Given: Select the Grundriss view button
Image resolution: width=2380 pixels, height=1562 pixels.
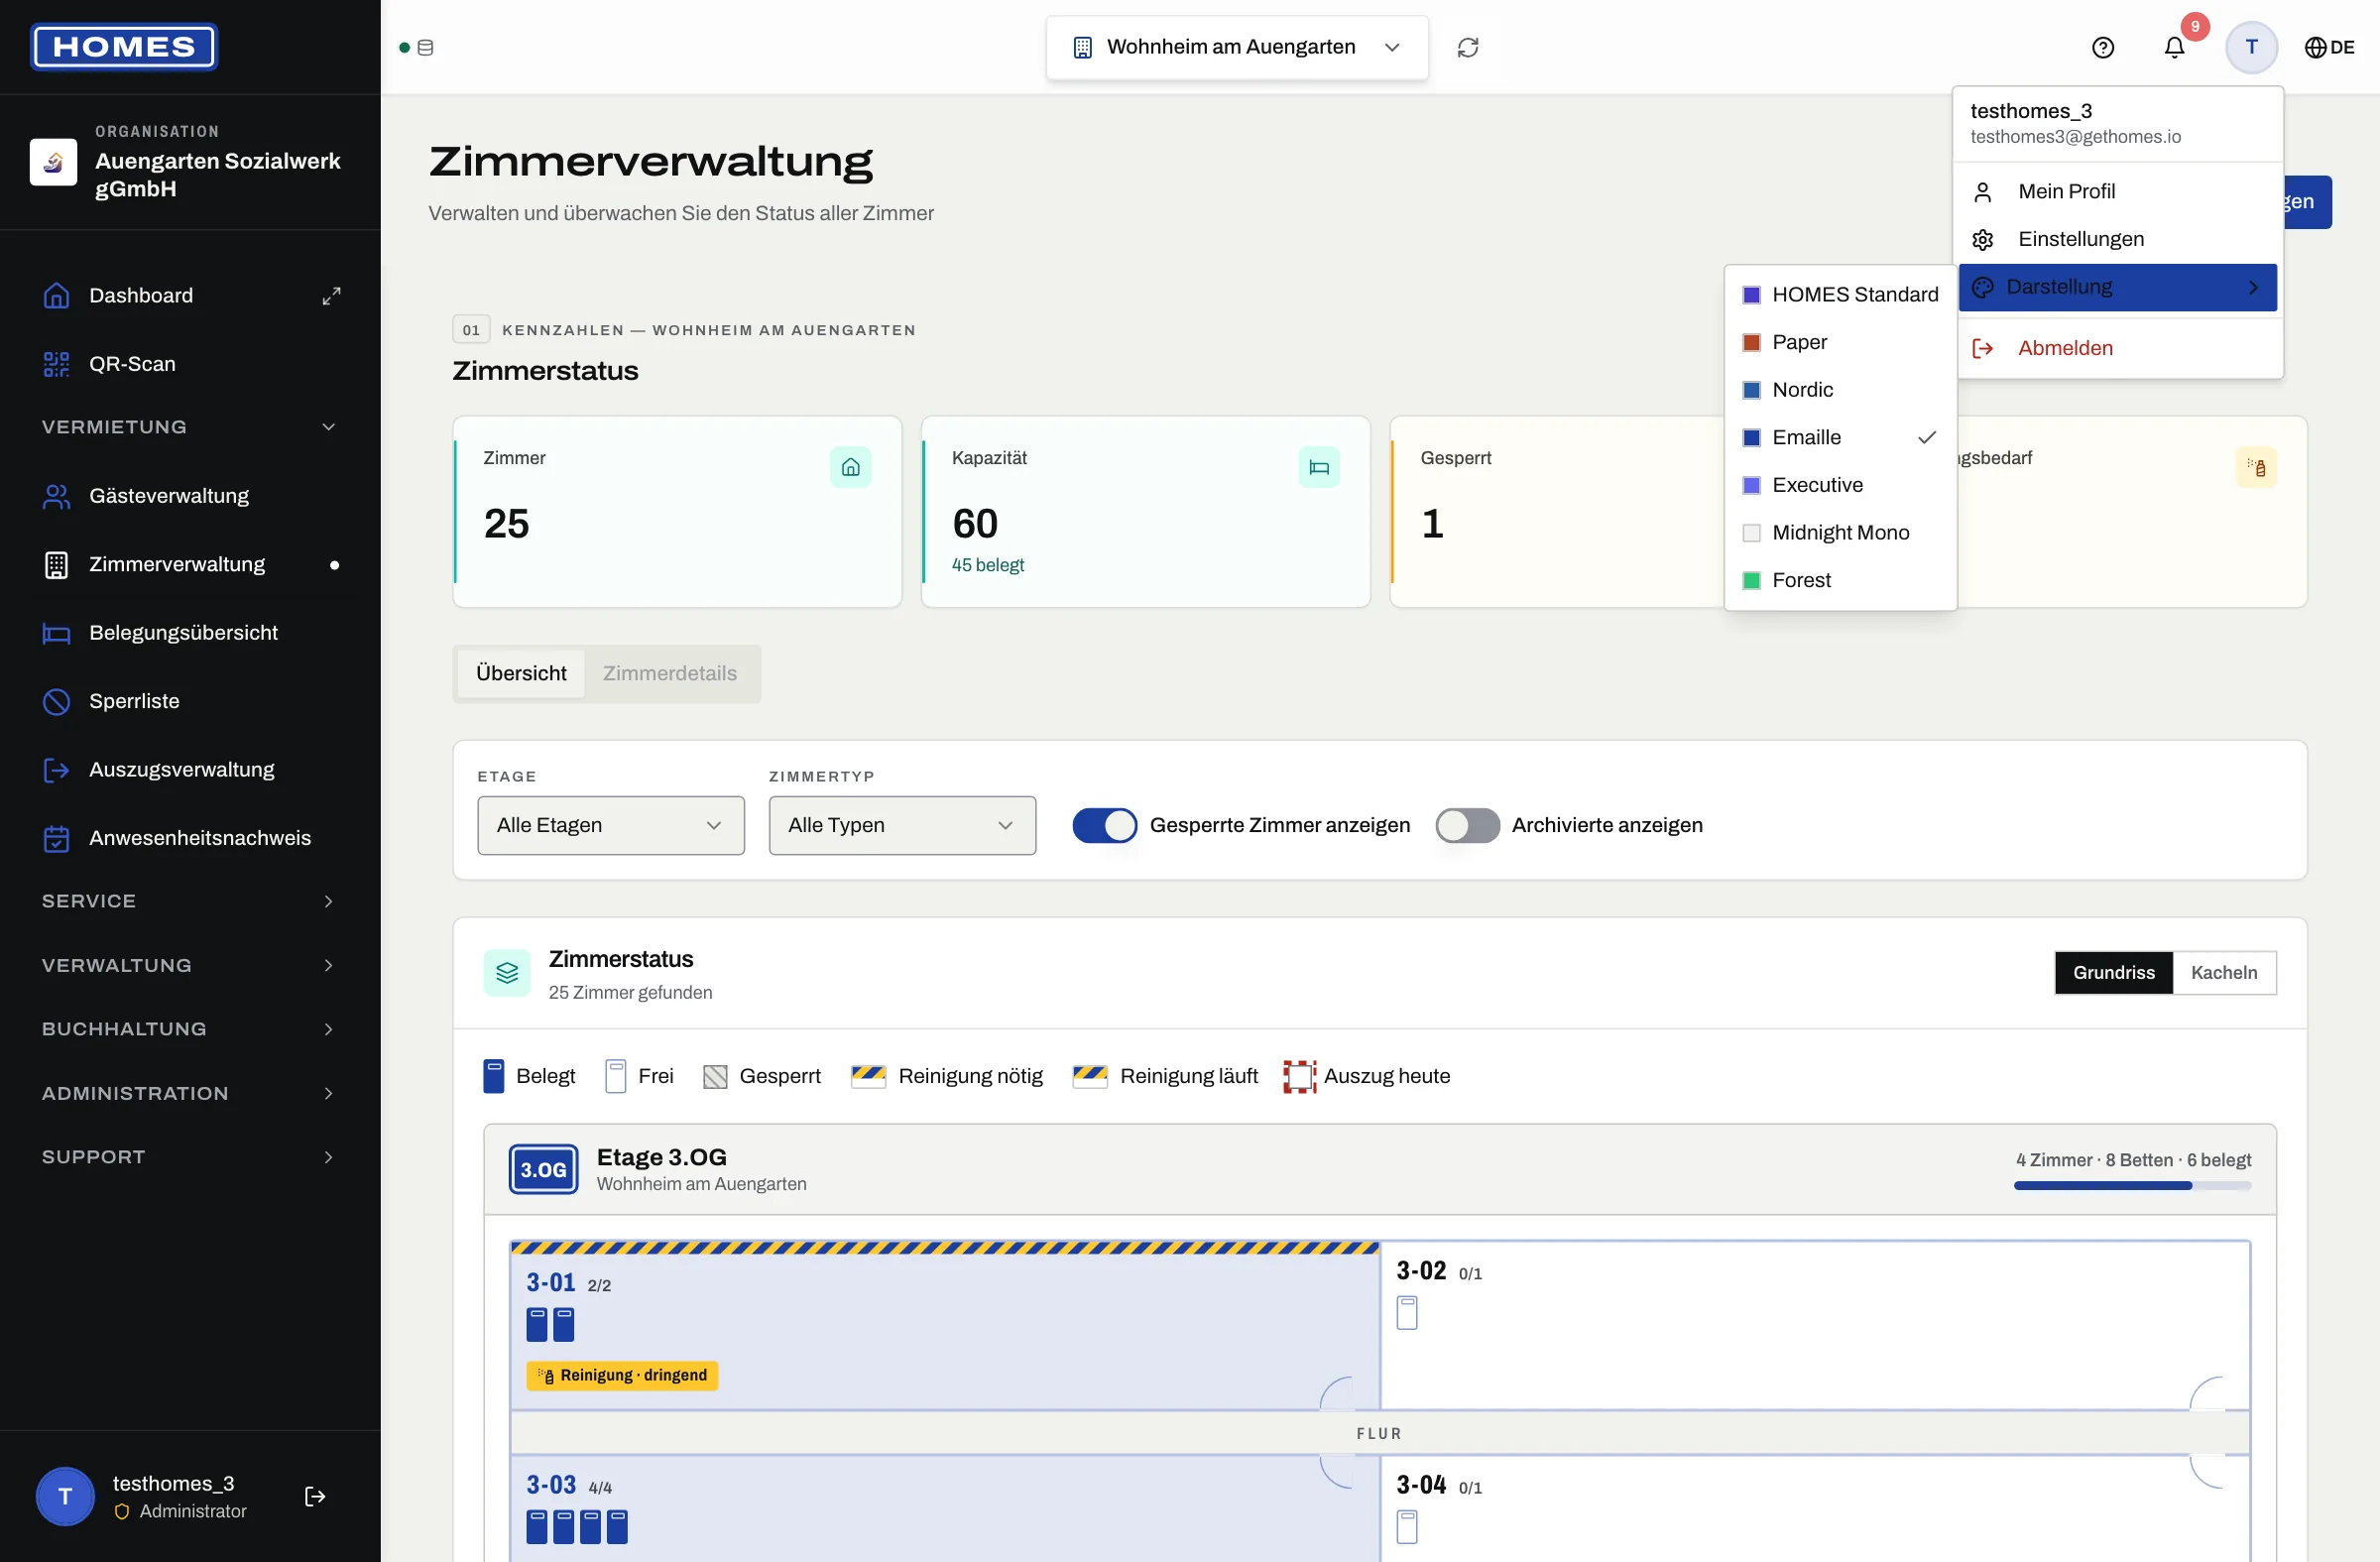Looking at the screenshot, I should pos(2113,973).
